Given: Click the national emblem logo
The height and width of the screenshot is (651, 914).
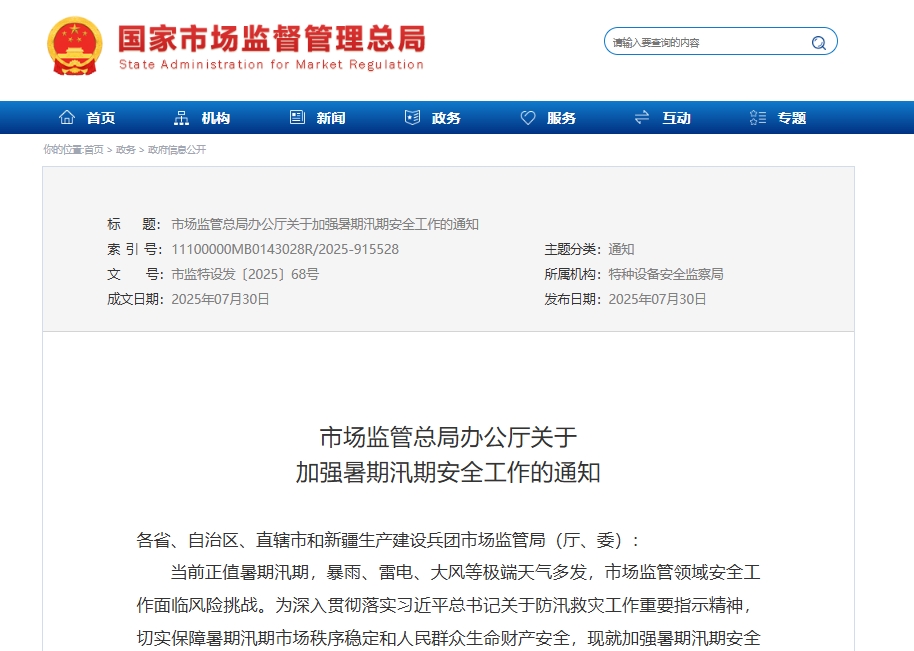Looking at the screenshot, I should pyautogui.click(x=74, y=45).
